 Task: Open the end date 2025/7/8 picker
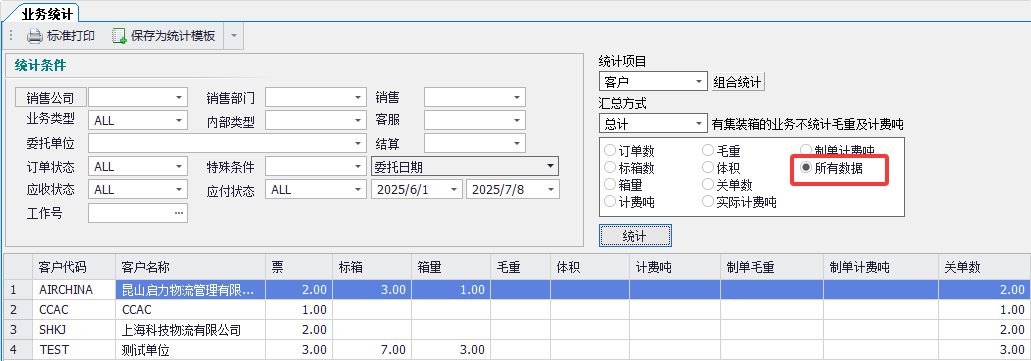point(550,189)
